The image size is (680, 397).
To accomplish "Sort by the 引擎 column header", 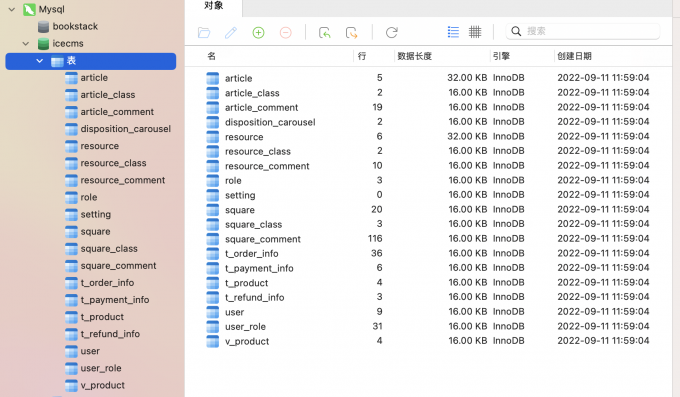I will pos(501,56).
